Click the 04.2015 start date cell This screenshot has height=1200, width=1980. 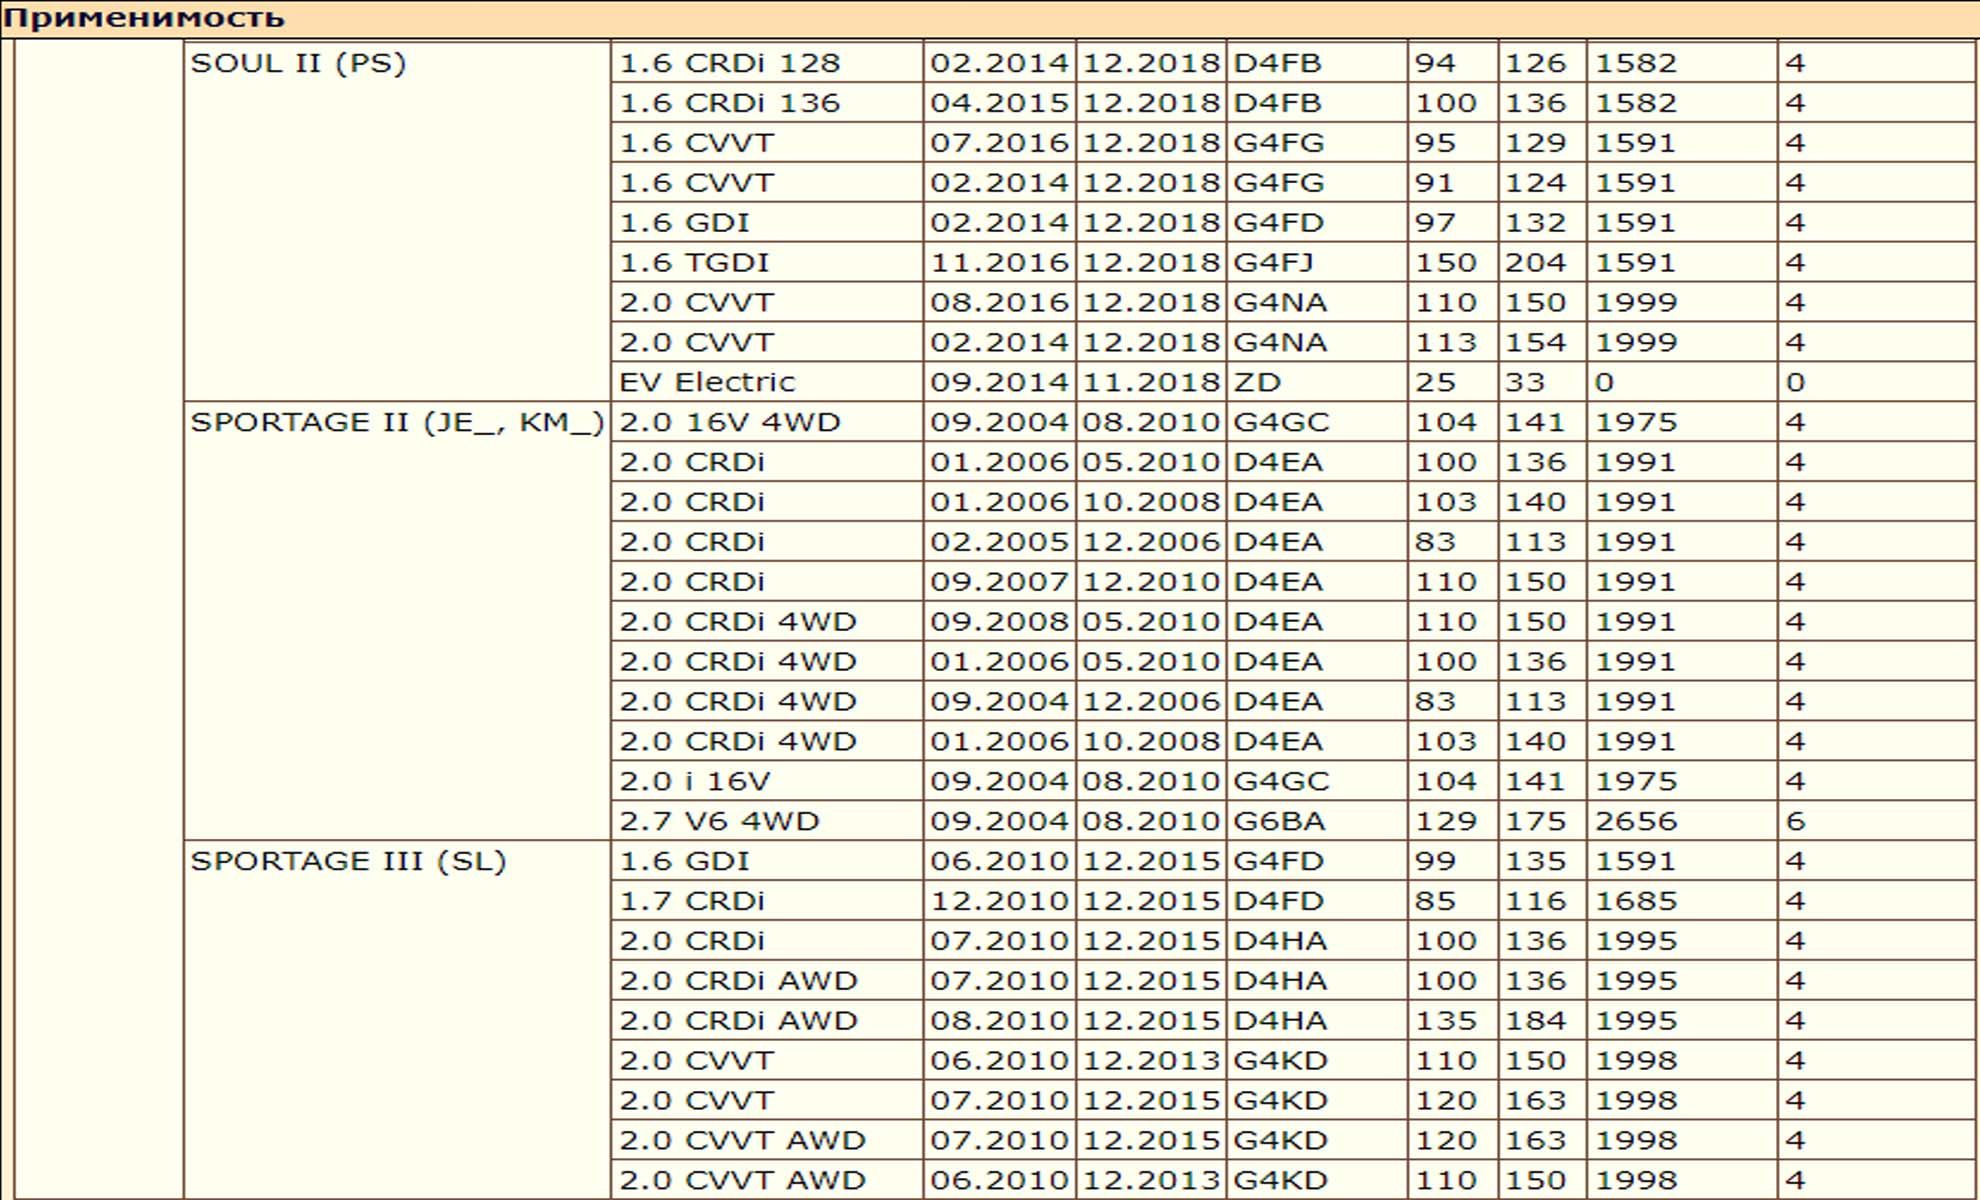999,103
